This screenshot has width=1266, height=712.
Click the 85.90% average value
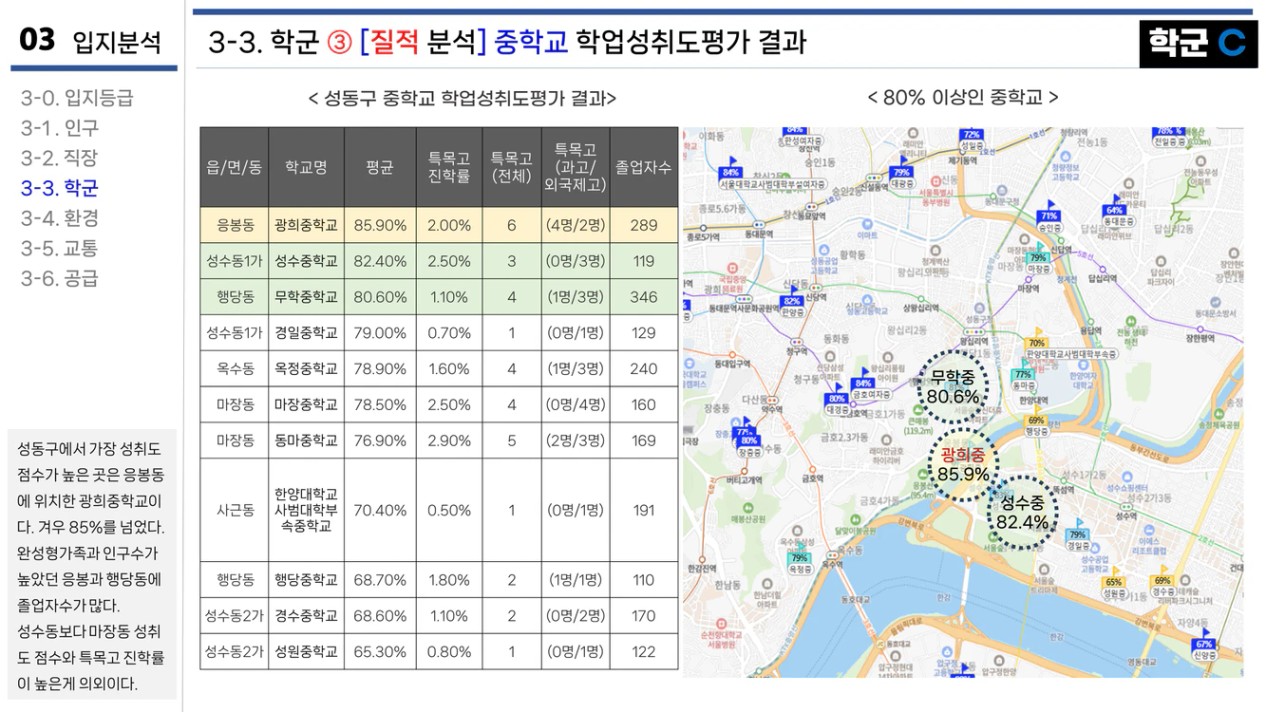pyautogui.click(x=380, y=225)
